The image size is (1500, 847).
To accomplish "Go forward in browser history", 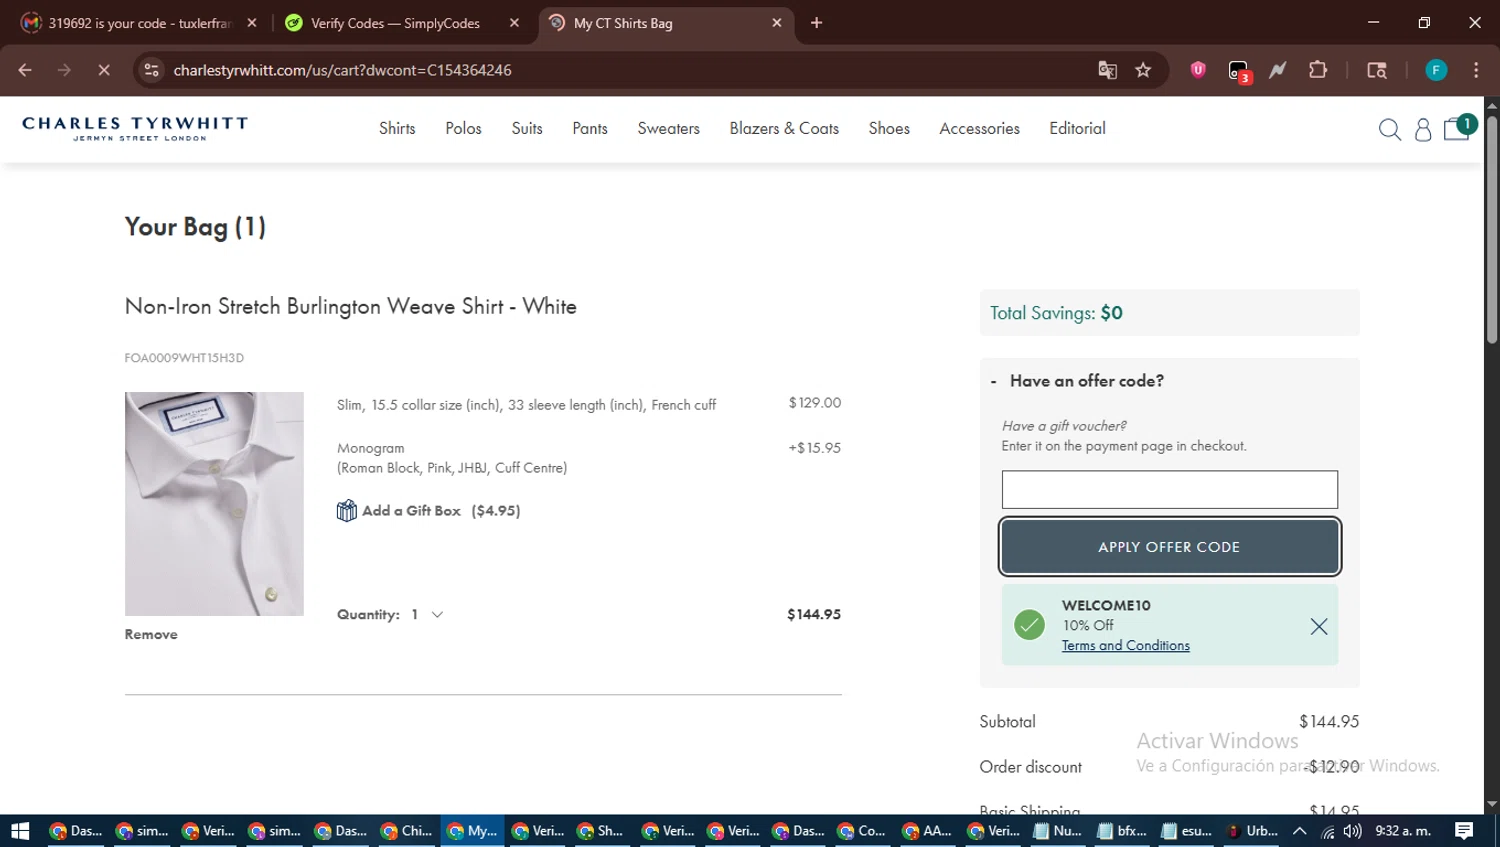I will tap(64, 70).
